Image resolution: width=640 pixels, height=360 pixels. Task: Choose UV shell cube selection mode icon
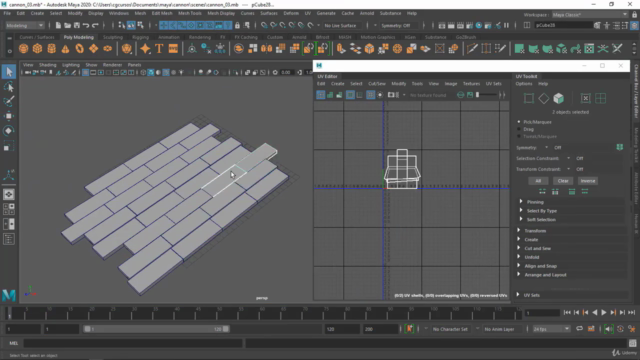(x=558, y=98)
